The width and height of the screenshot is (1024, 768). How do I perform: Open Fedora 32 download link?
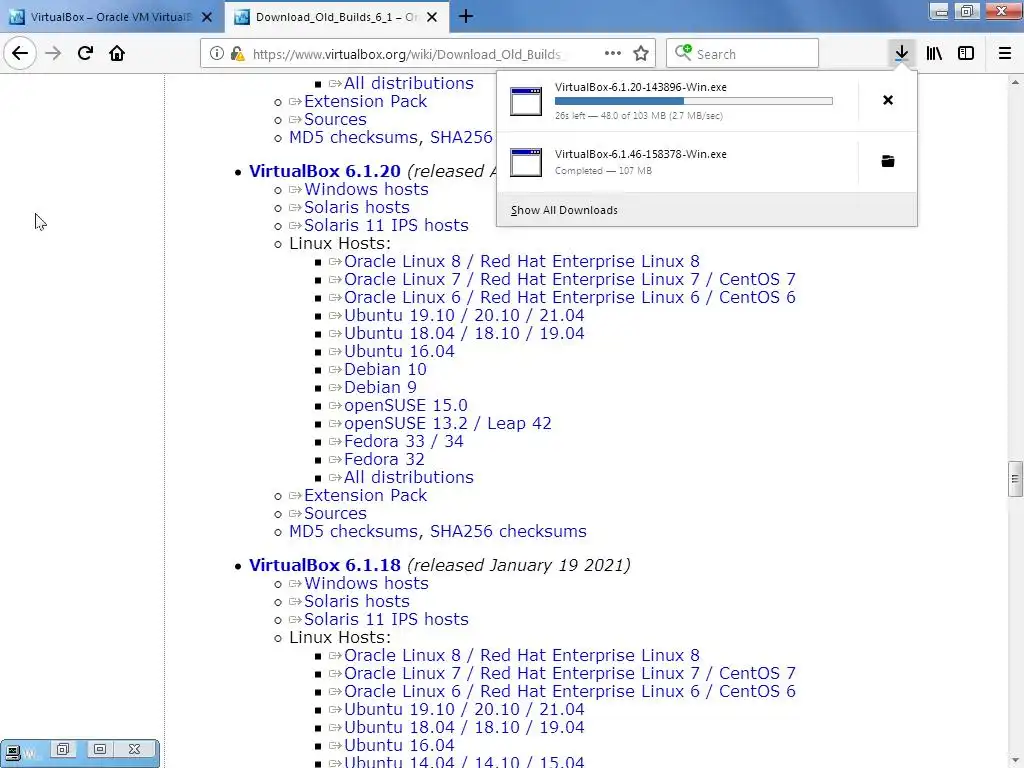click(384, 459)
